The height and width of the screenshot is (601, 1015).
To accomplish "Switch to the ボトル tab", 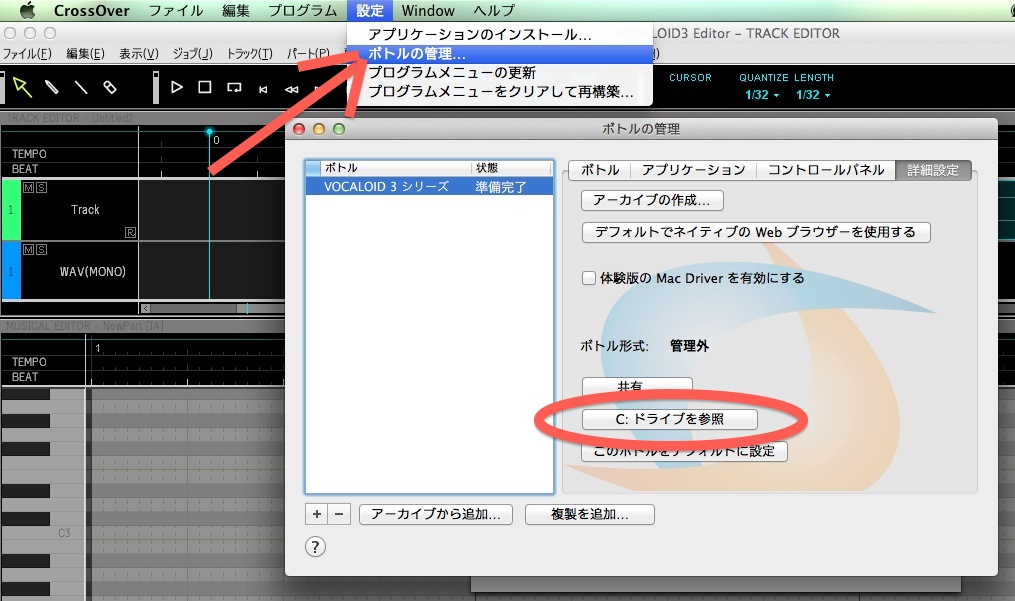I will (599, 170).
